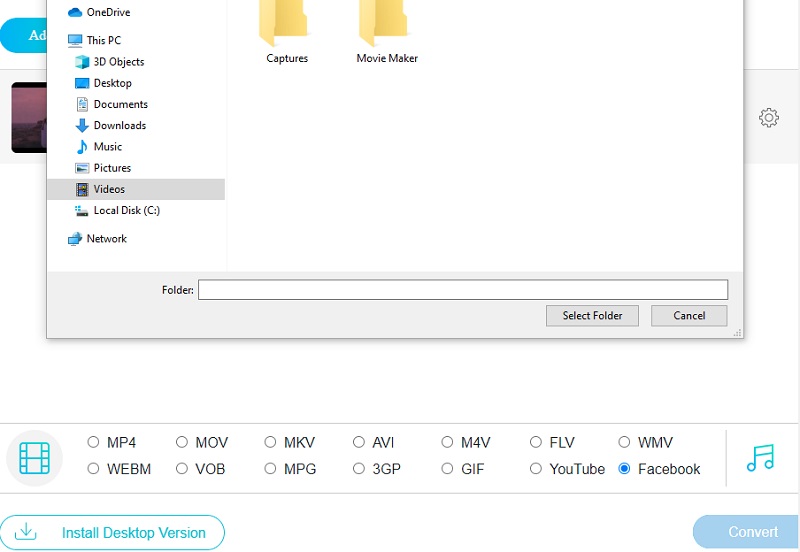Switch to the audio format music icon
Viewport: 800px width, 552px height.
760,458
